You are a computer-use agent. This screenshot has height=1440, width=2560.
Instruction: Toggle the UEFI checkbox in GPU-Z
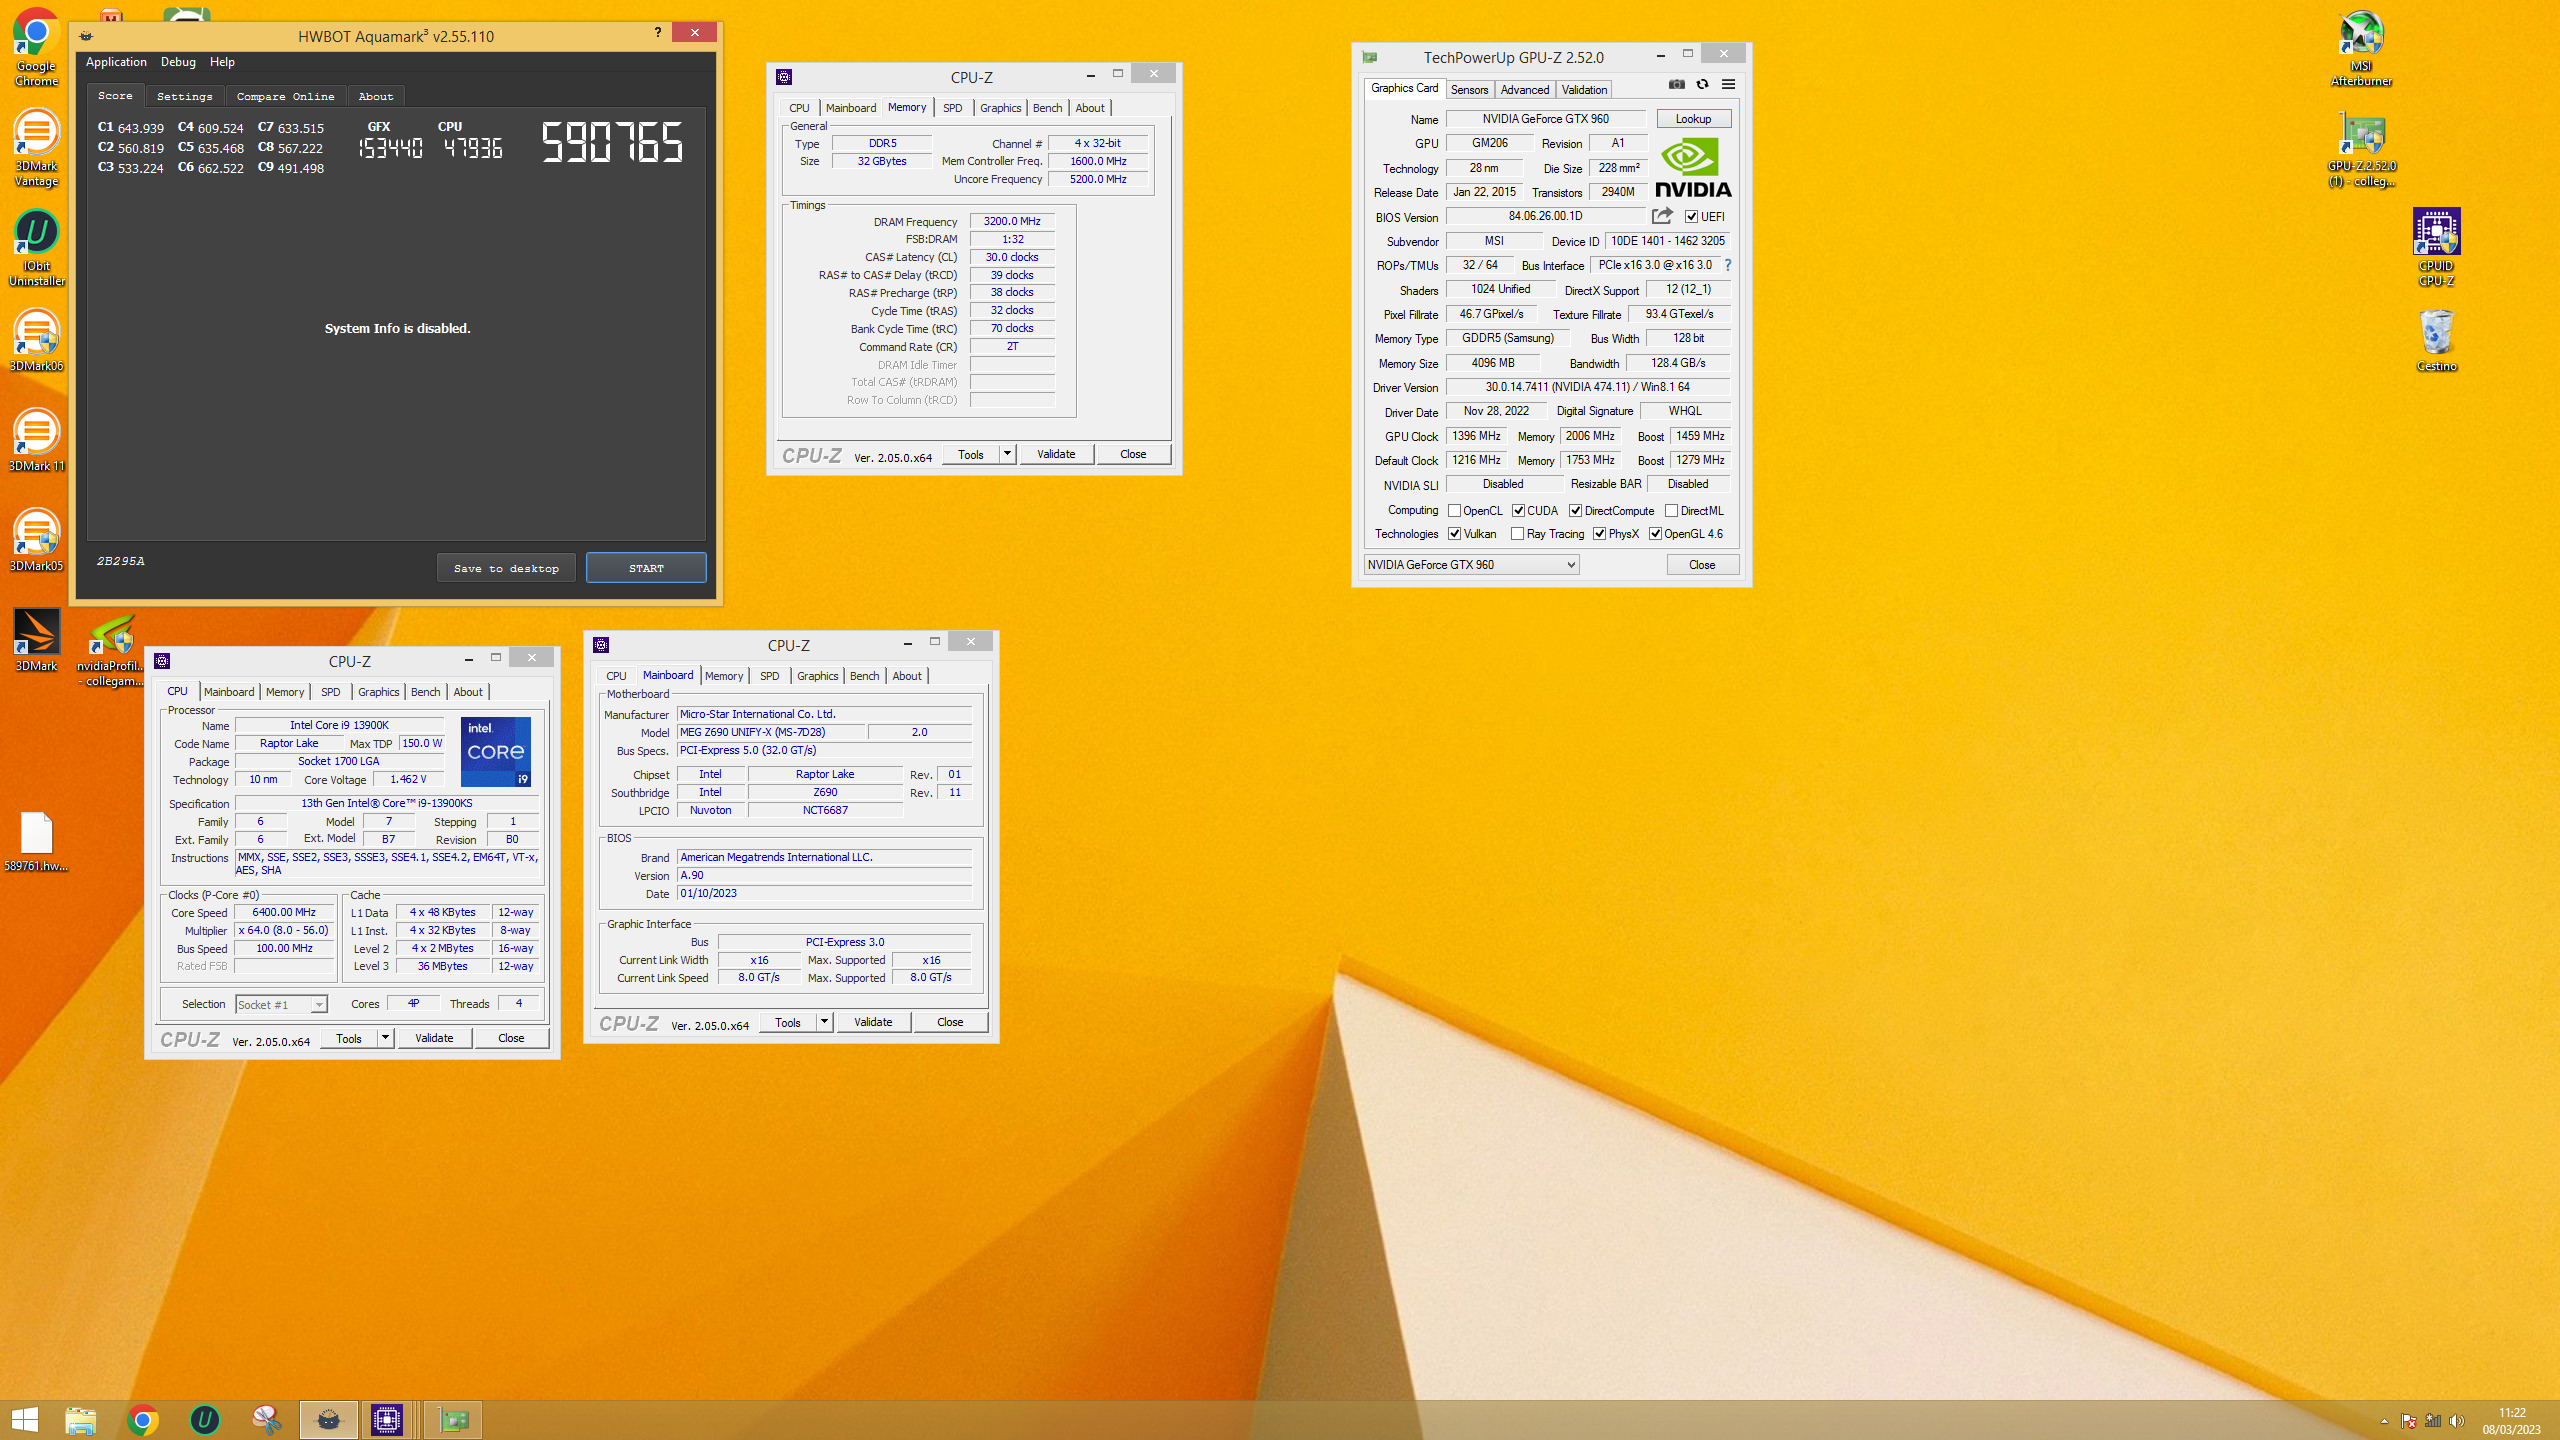point(1691,217)
